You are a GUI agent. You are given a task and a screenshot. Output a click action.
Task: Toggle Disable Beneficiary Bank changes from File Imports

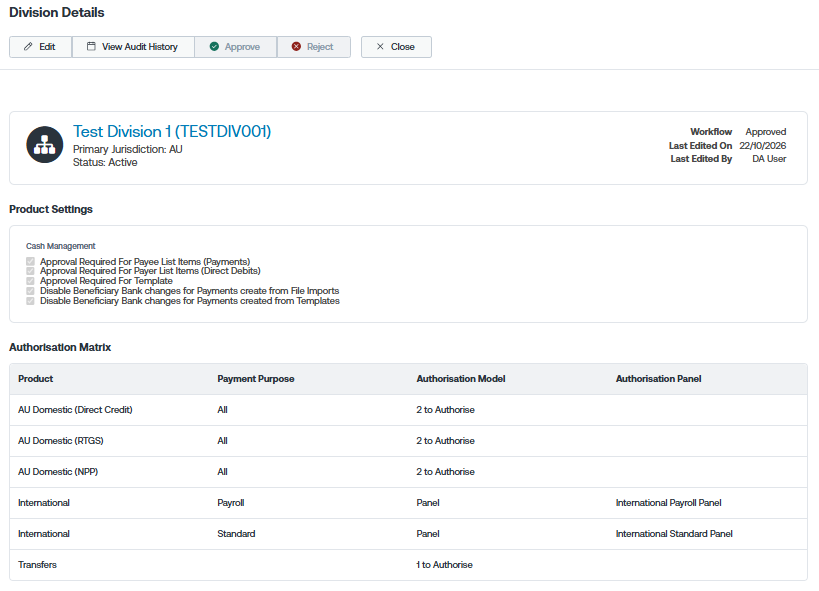pos(30,291)
